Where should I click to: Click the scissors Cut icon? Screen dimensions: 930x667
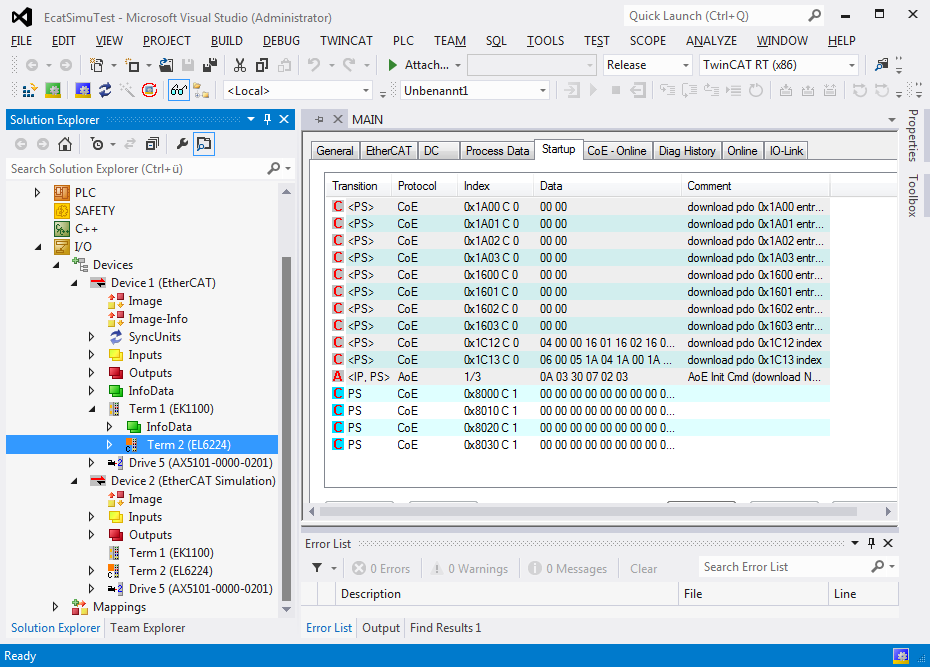[x=240, y=65]
